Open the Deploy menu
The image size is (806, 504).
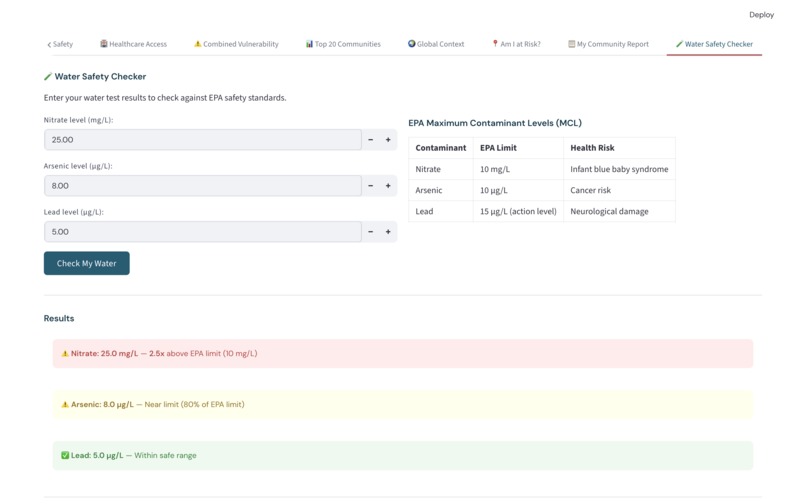click(761, 15)
